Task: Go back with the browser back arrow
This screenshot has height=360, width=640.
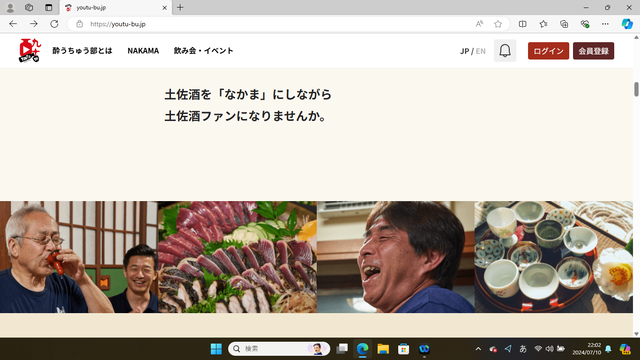Action: point(13,24)
